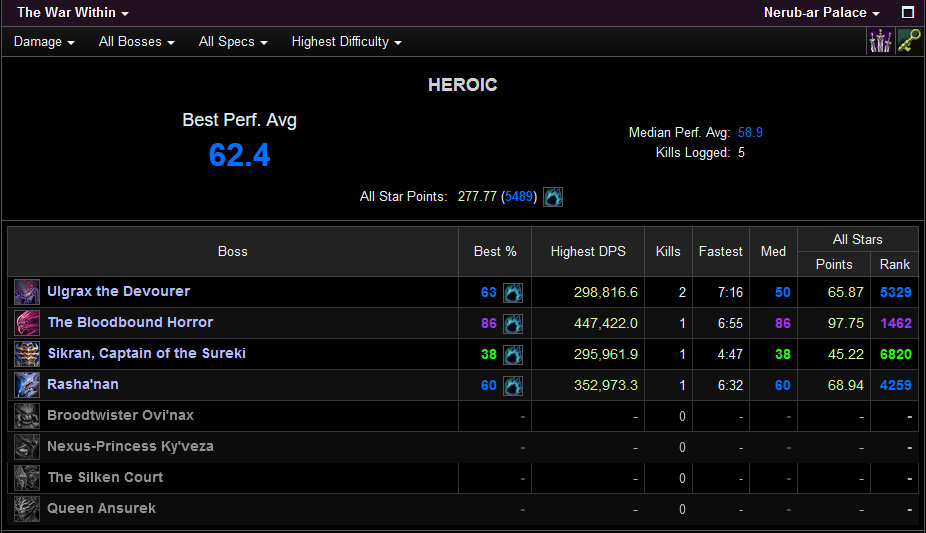Click the spec icon beside All Star Points
The image size is (926, 533).
pos(553,197)
